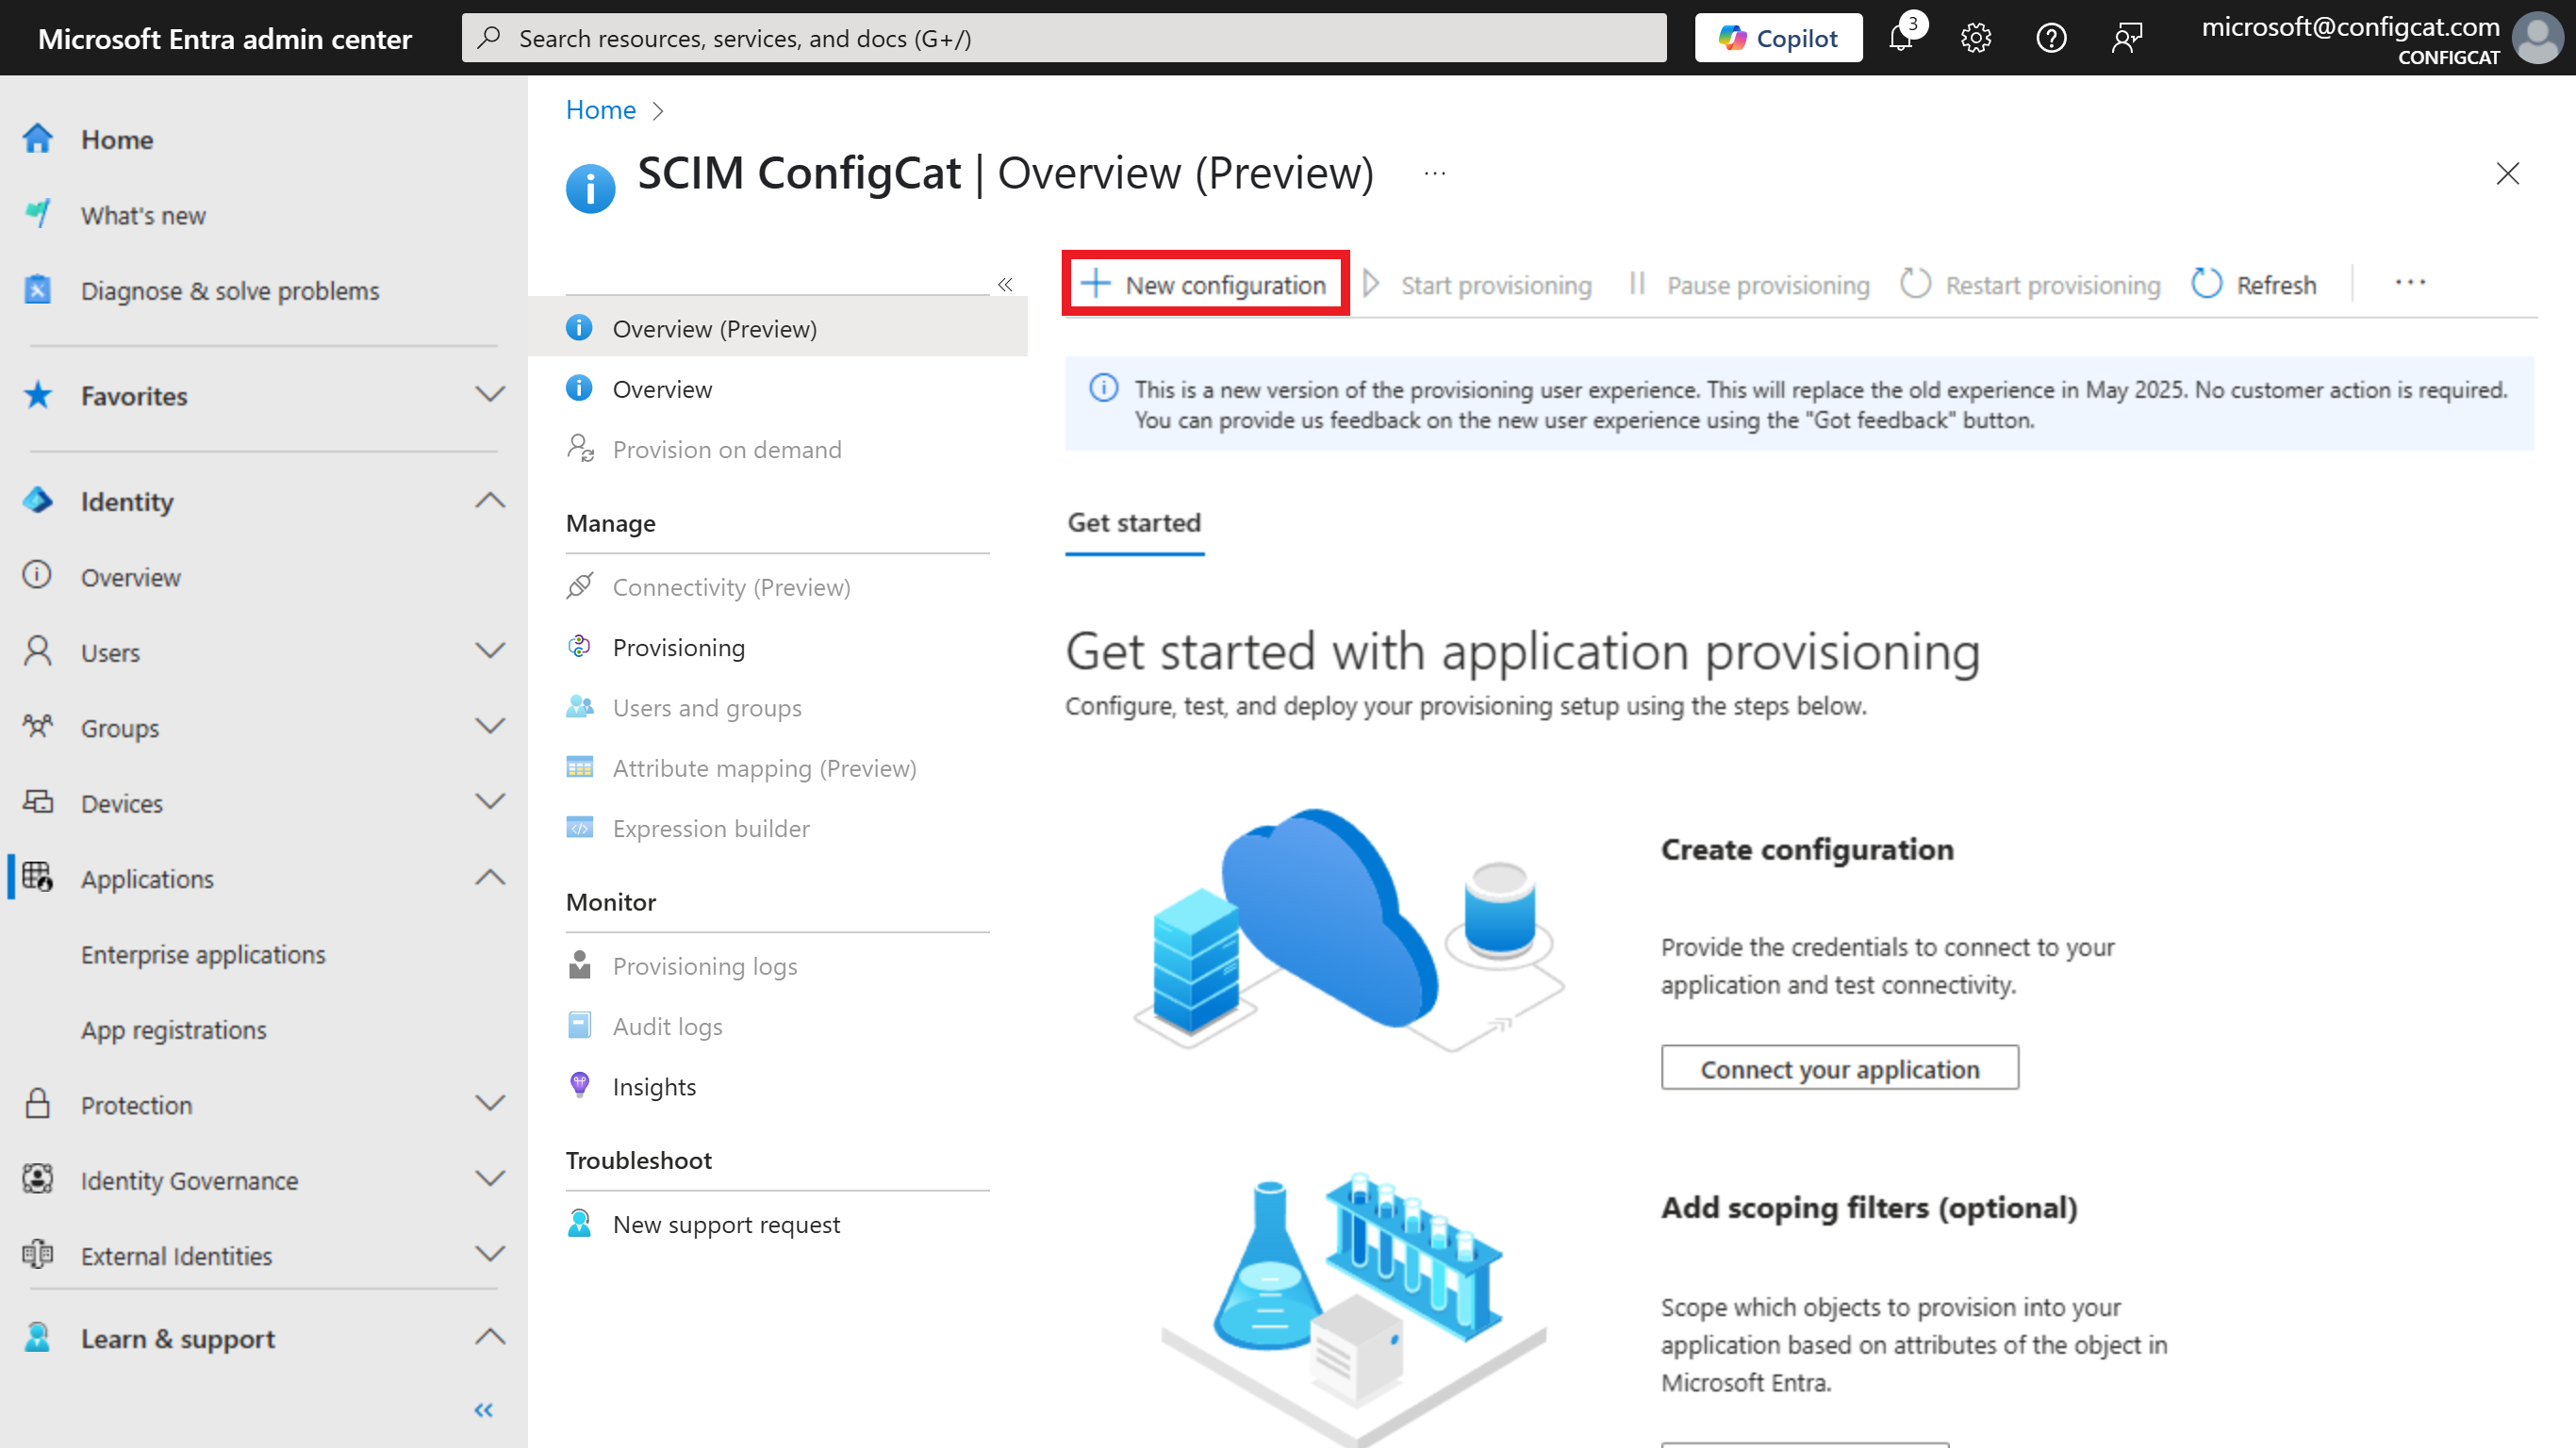The width and height of the screenshot is (2576, 1448).
Task: Expand the External Identities chevron
Action: pos(490,1254)
